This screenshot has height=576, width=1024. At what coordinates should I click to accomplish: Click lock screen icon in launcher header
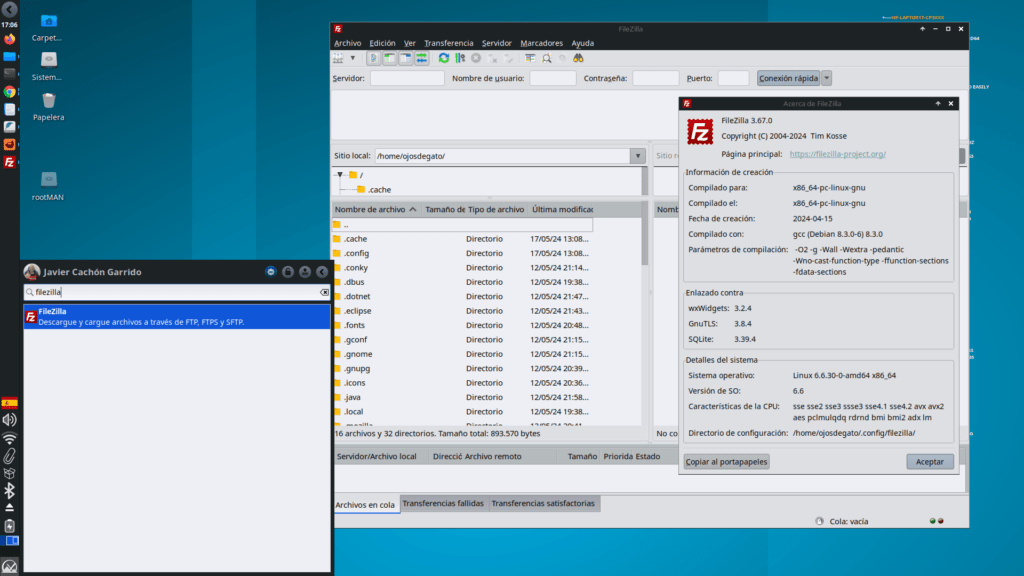pos(288,272)
